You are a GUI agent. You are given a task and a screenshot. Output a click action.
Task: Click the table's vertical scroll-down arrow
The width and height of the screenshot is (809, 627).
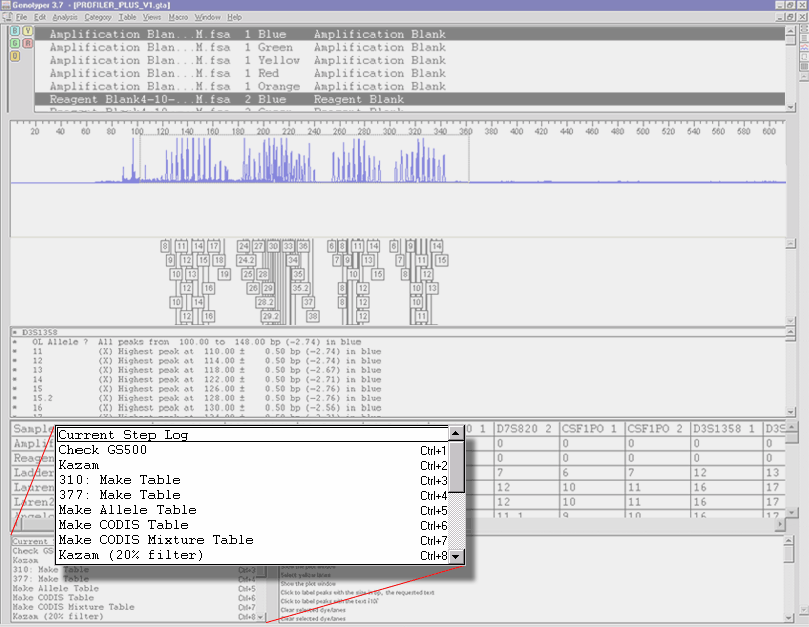click(791, 512)
